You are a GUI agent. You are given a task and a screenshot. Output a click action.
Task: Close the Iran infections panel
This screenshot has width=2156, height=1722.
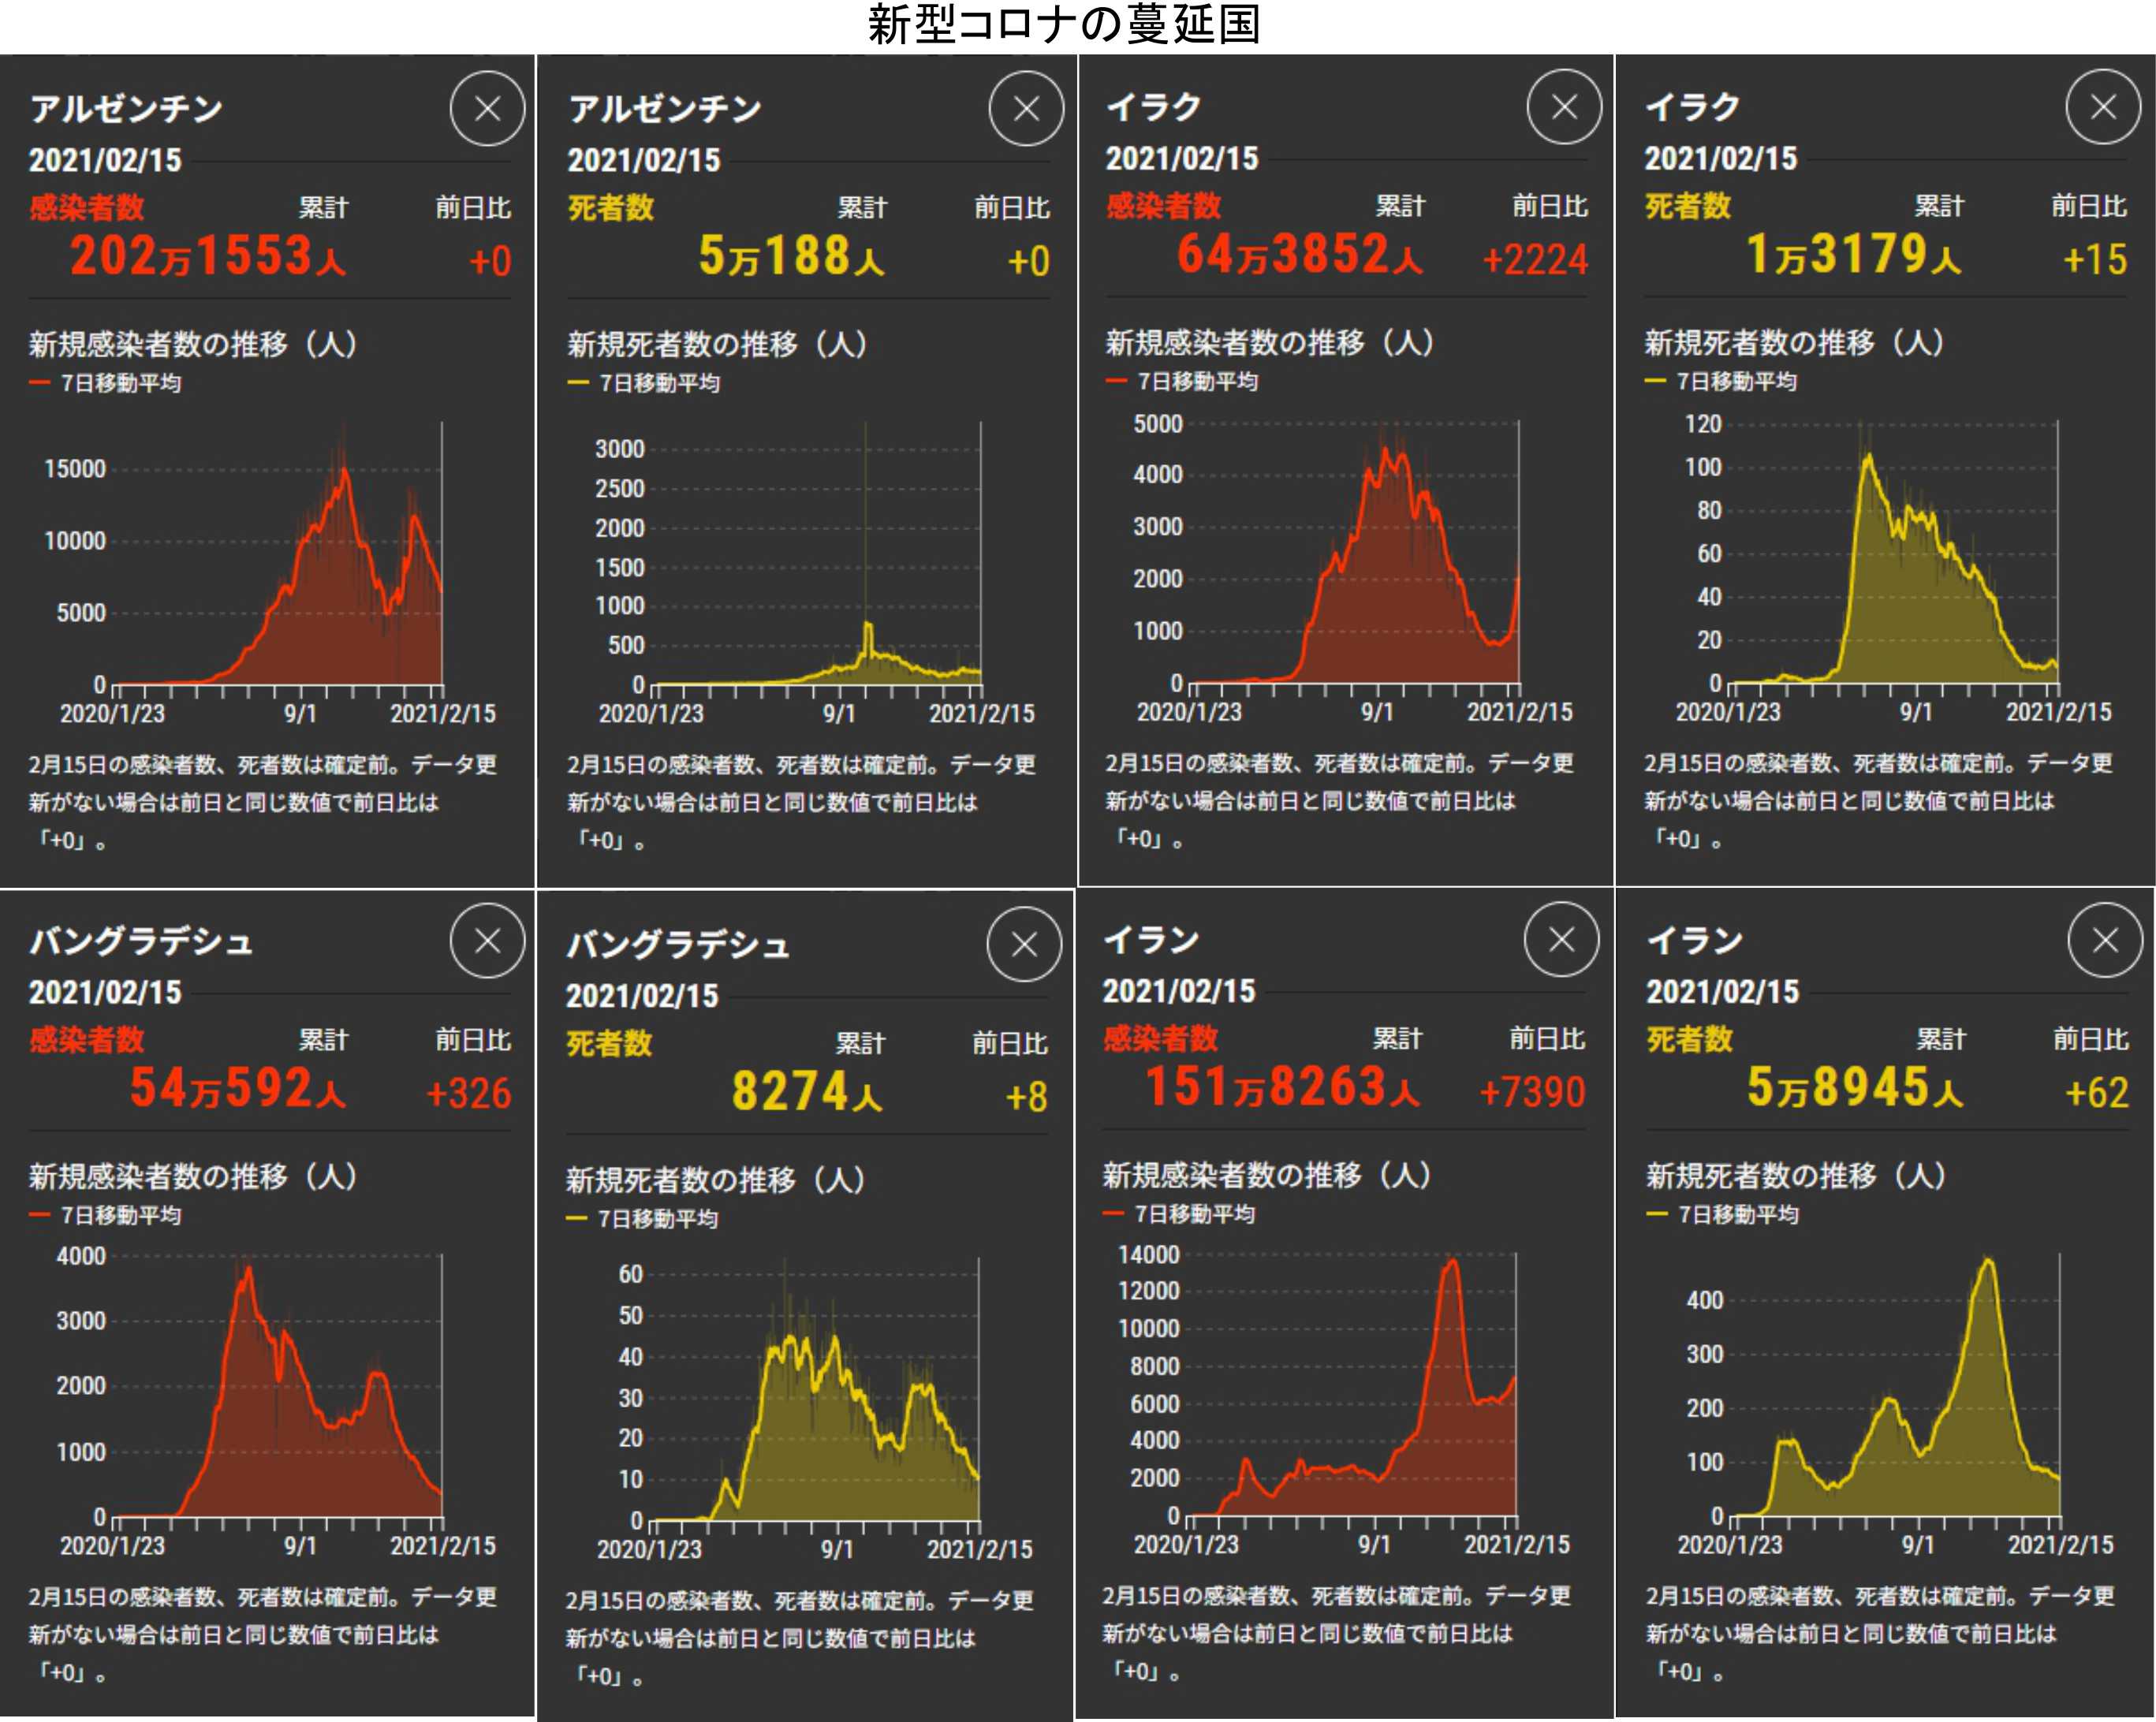(x=1561, y=940)
